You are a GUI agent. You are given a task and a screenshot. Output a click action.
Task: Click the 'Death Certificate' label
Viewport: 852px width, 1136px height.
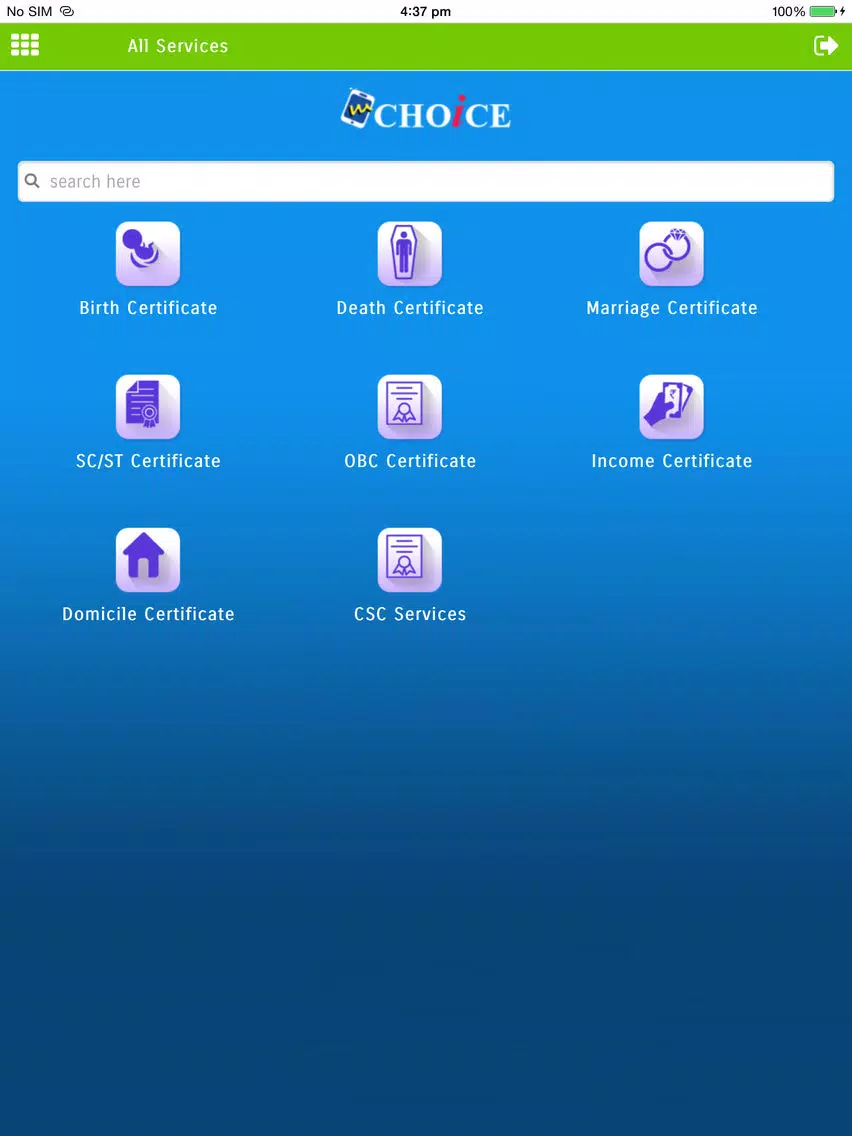pyautogui.click(x=409, y=308)
